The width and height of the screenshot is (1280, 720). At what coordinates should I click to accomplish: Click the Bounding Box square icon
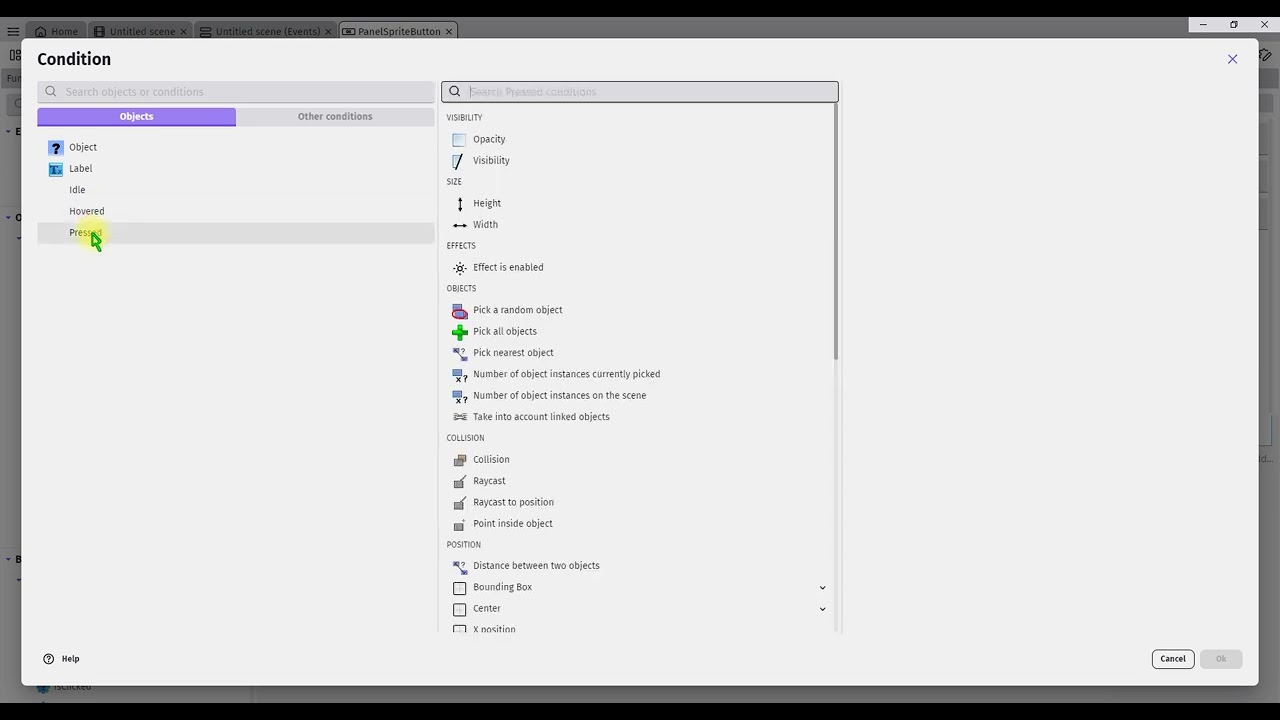459,588
